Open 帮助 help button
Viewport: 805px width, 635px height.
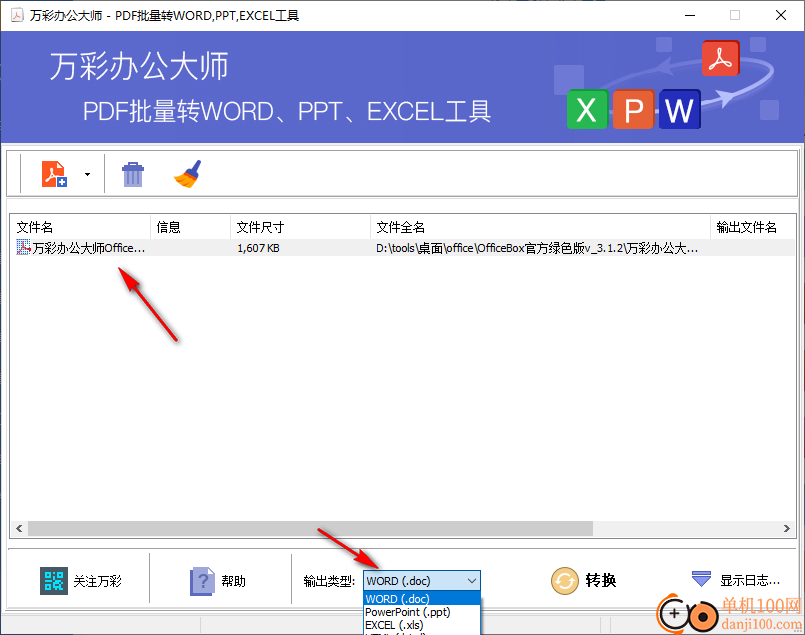tap(218, 581)
